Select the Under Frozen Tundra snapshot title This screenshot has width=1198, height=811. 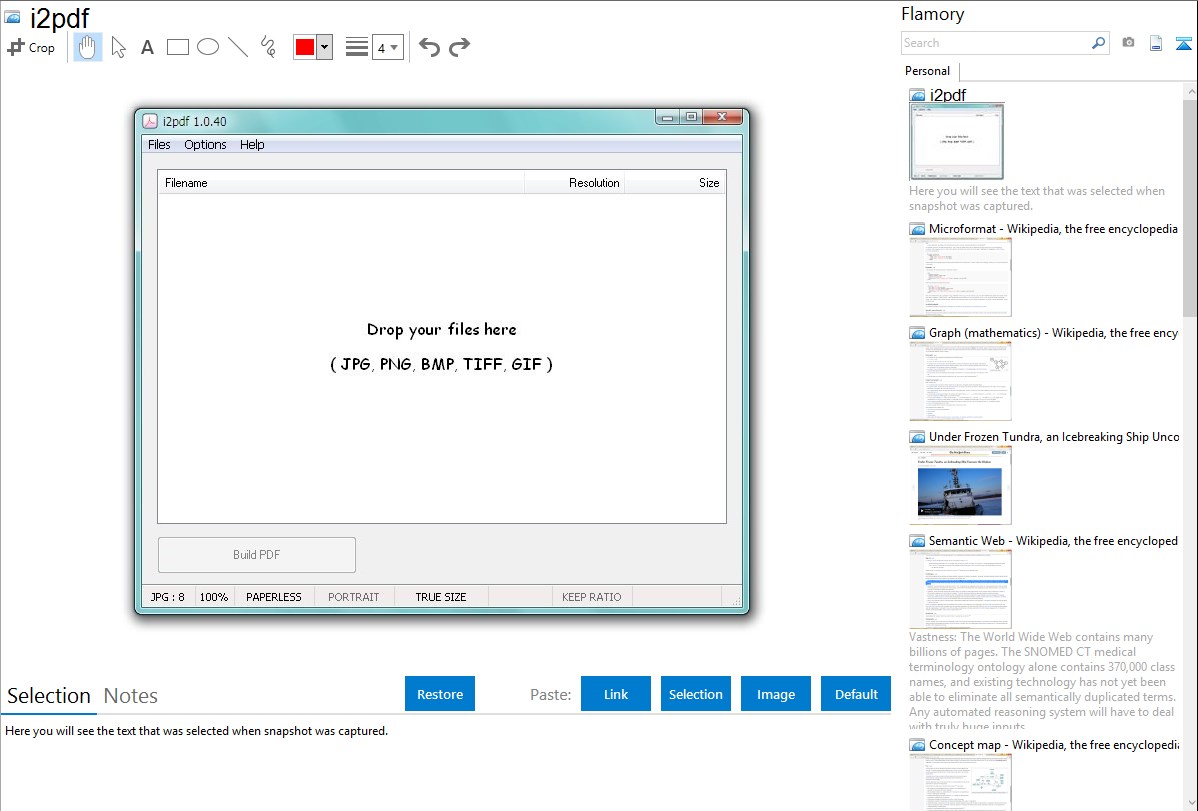point(1054,437)
